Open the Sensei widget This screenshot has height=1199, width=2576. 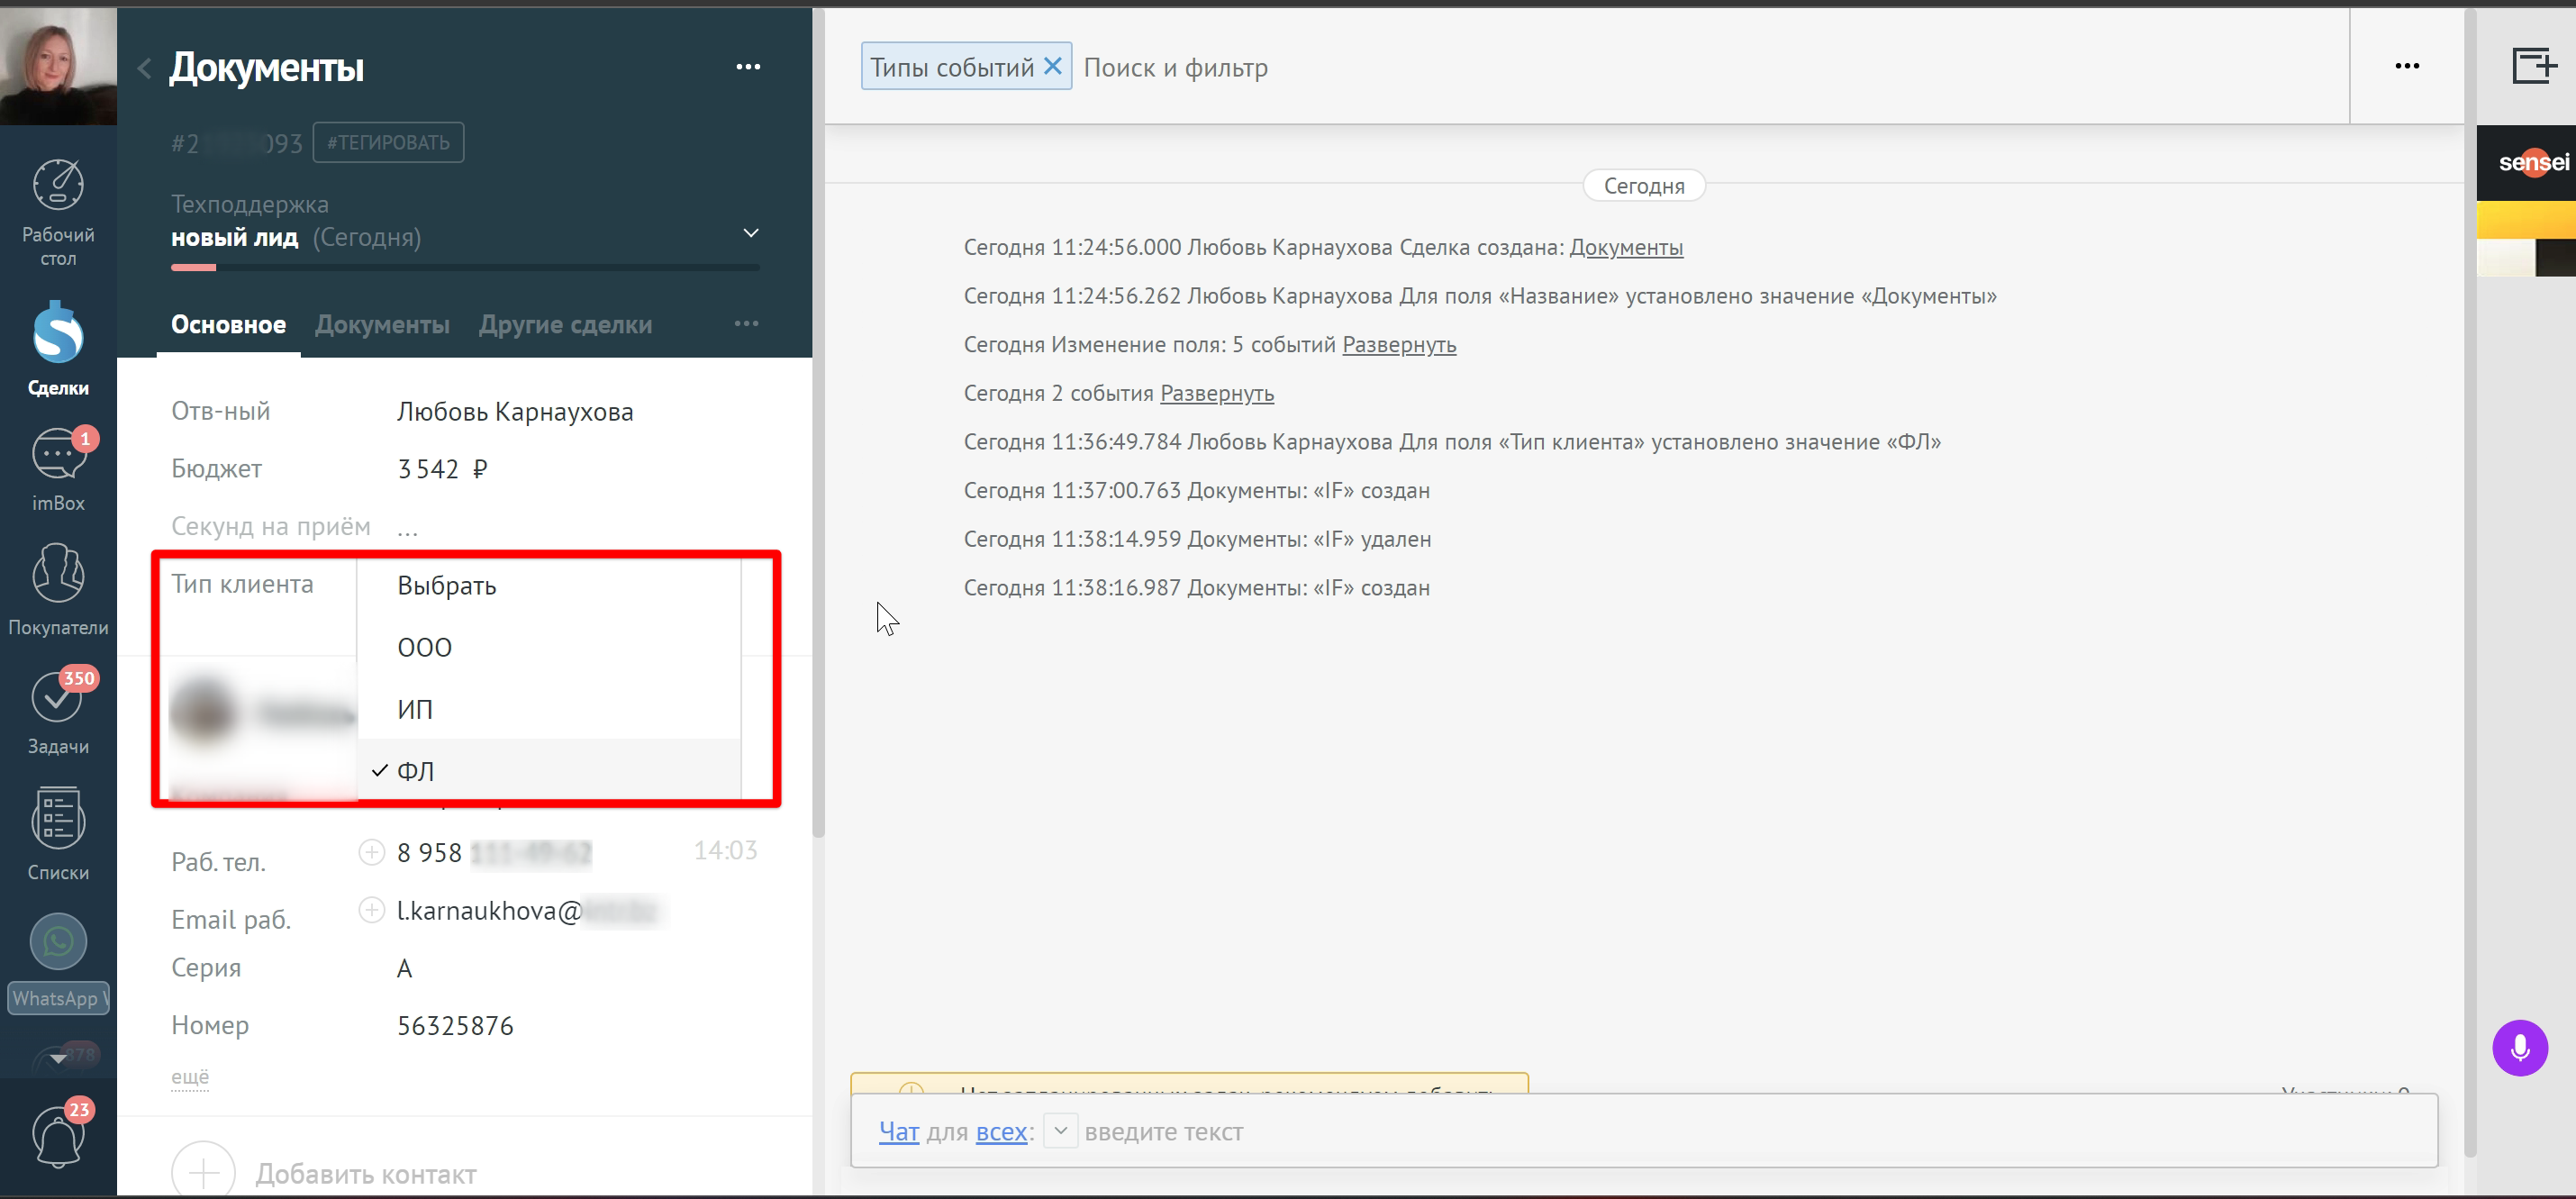(2526, 162)
